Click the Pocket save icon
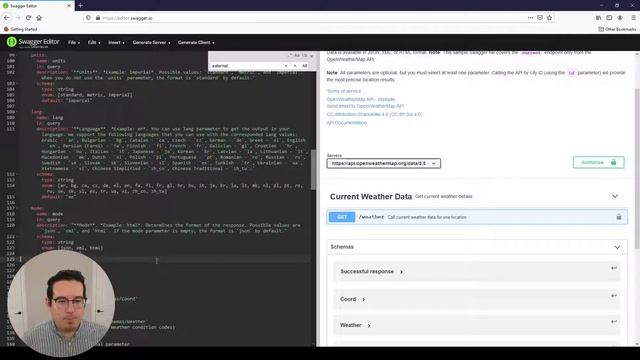This screenshot has height=360, width=640. (540, 18)
